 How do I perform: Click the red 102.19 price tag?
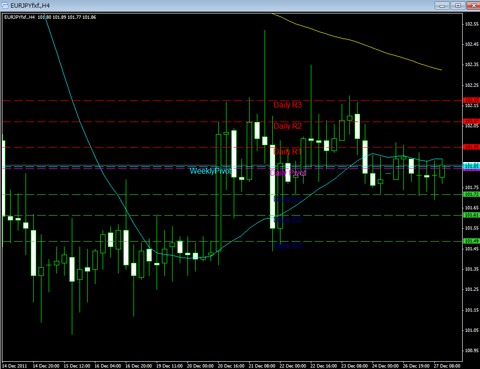(x=472, y=100)
